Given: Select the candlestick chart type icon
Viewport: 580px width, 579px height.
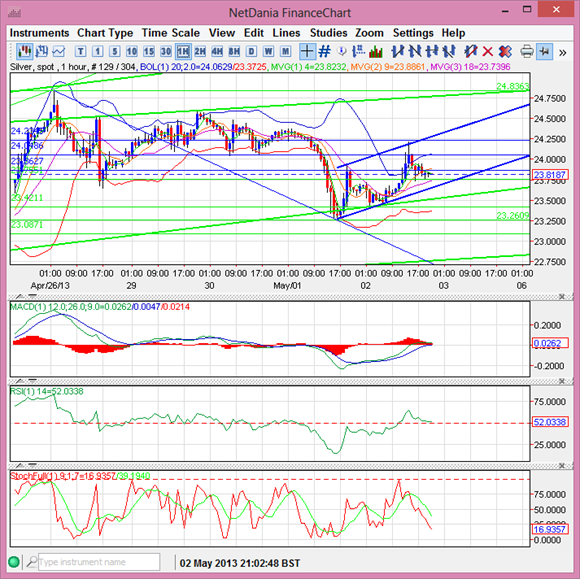Looking at the screenshot, I should coord(24,51).
